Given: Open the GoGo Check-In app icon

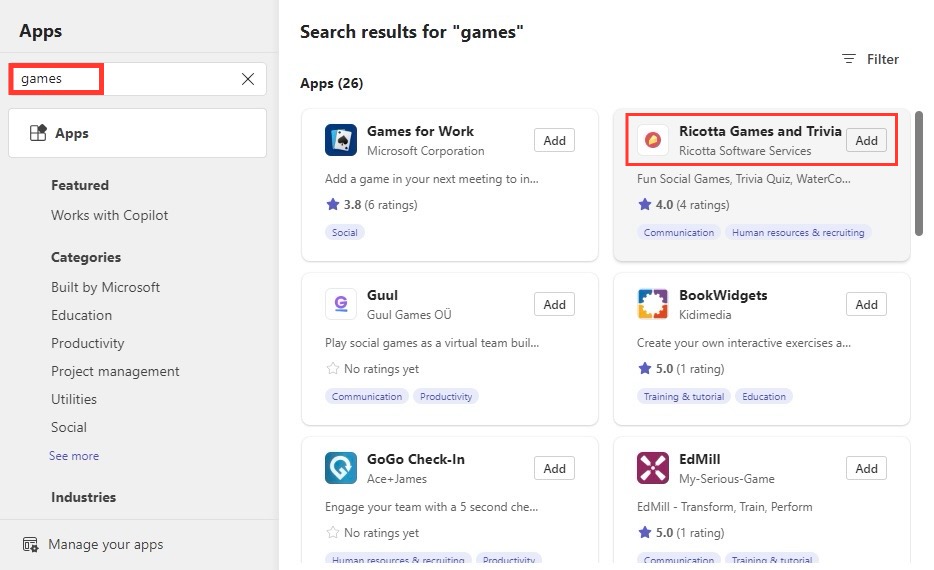Looking at the screenshot, I should (341, 468).
